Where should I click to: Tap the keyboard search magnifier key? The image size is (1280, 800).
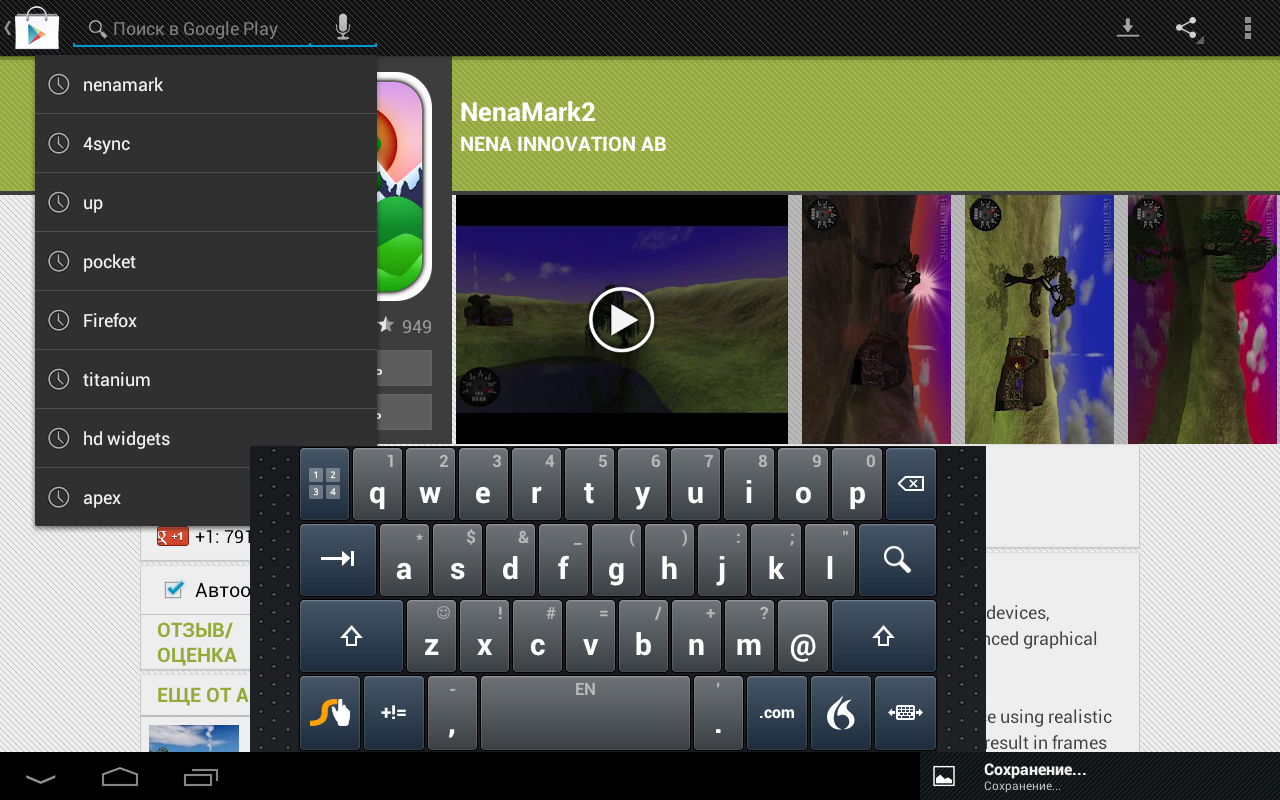[897, 560]
